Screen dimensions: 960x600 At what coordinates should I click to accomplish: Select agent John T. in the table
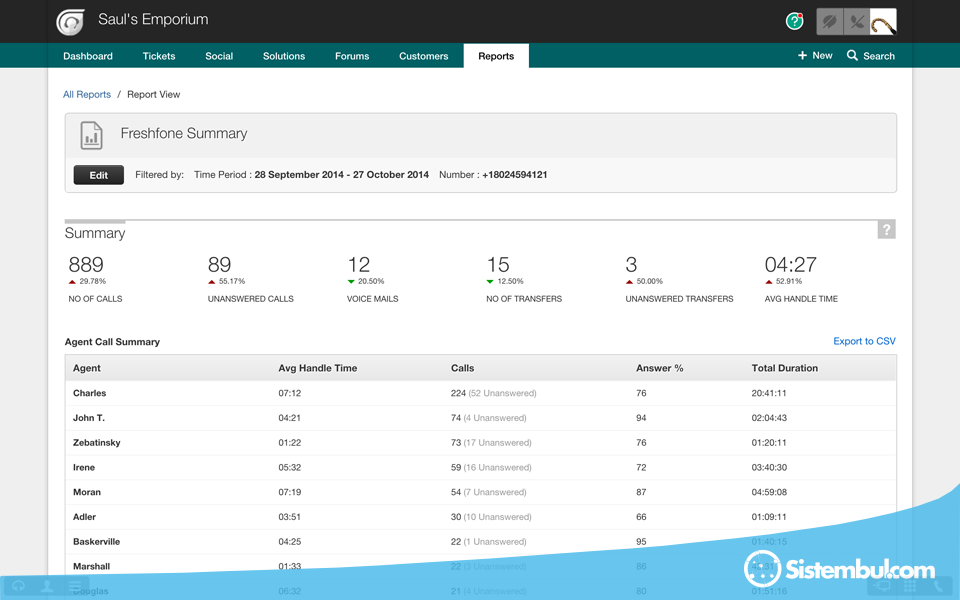pyautogui.click(x=89, y=418)
